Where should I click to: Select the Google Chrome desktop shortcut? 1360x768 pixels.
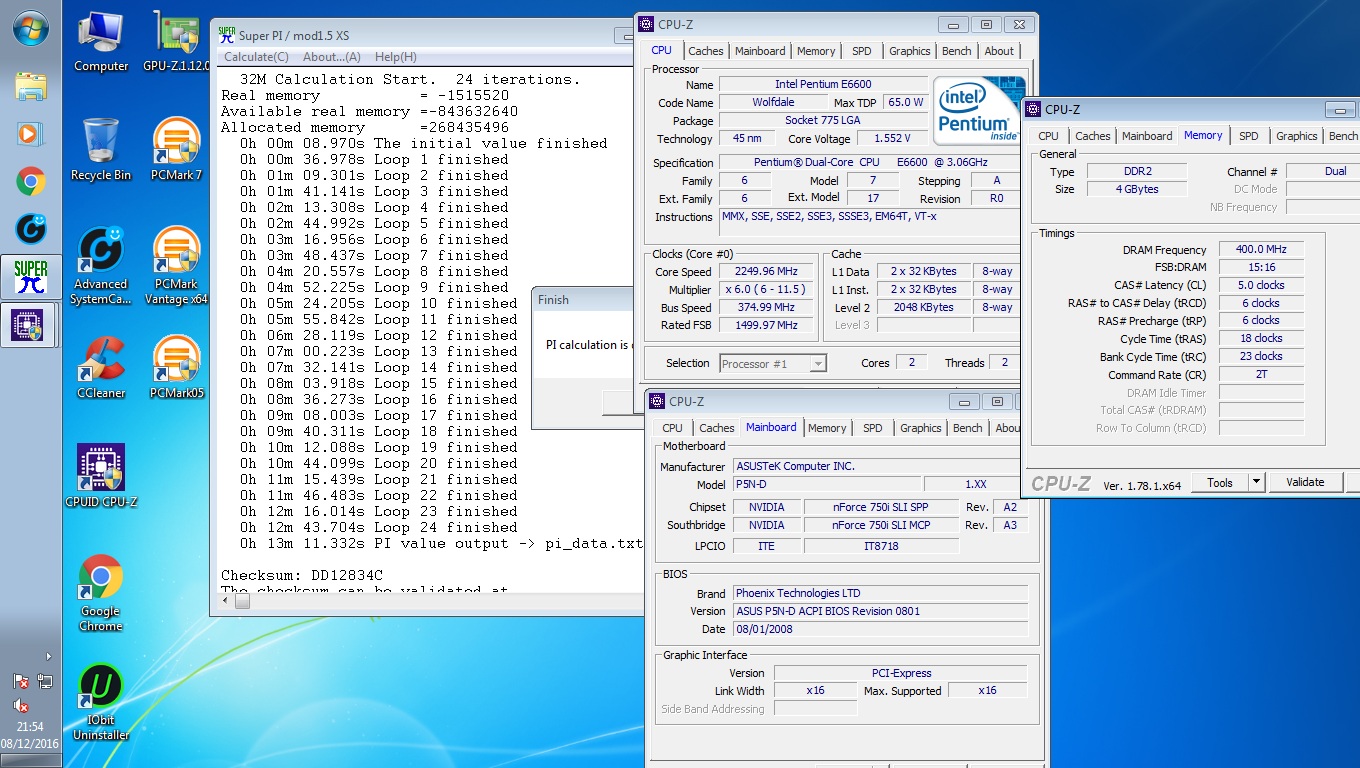101,593
